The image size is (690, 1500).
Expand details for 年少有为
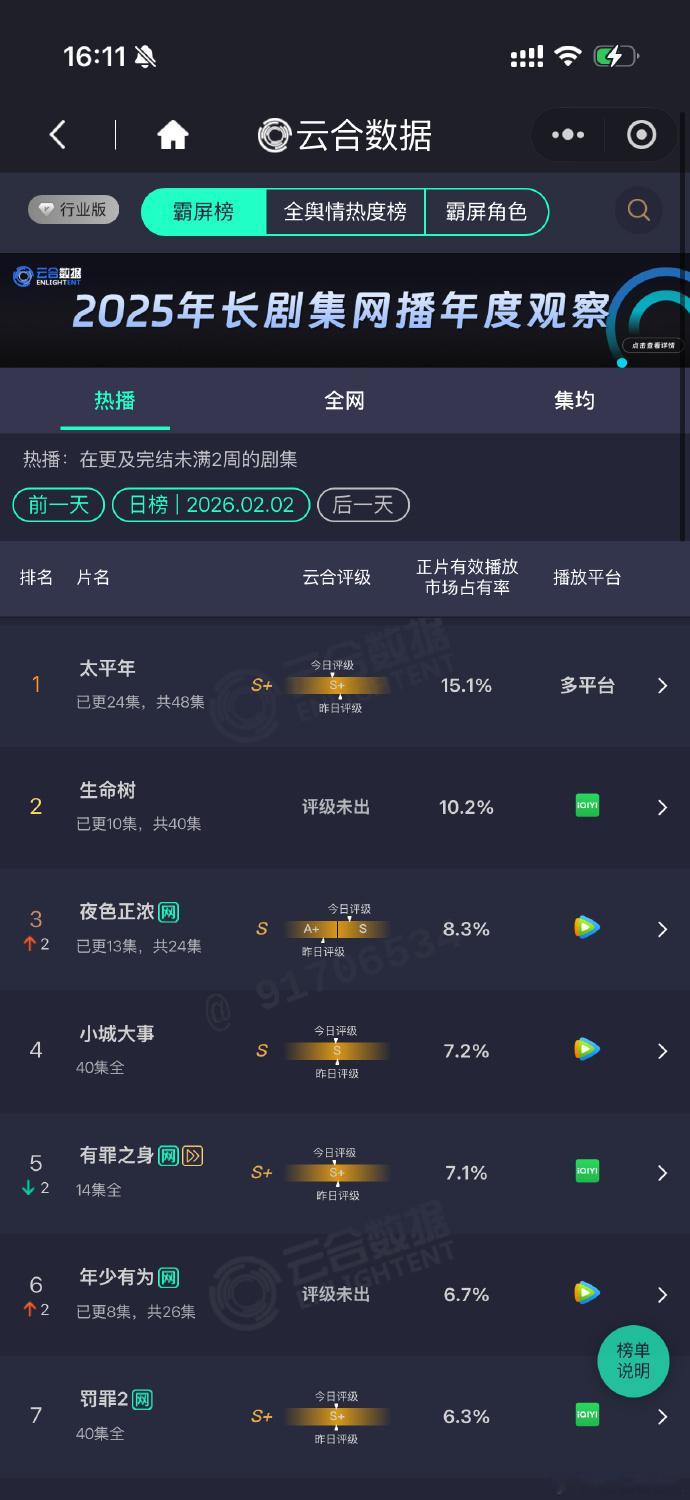coord(661,1294)
